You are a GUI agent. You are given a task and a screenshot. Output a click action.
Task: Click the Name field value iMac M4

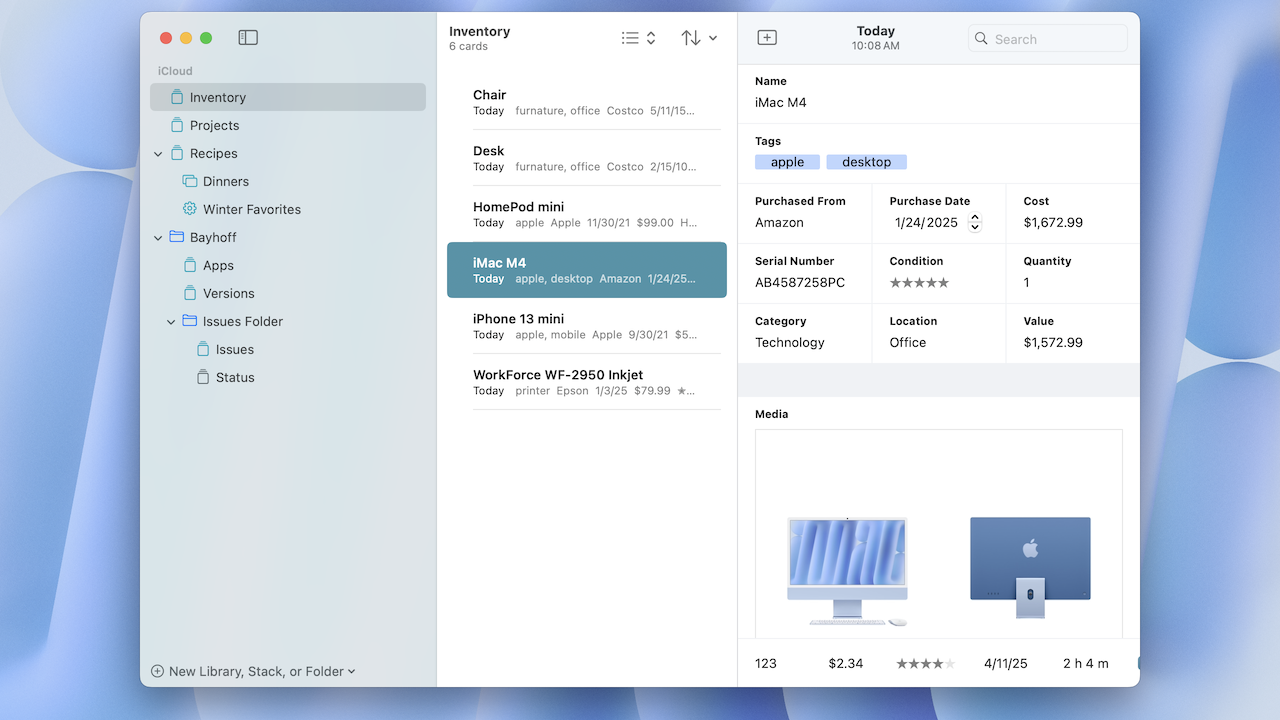781,102
